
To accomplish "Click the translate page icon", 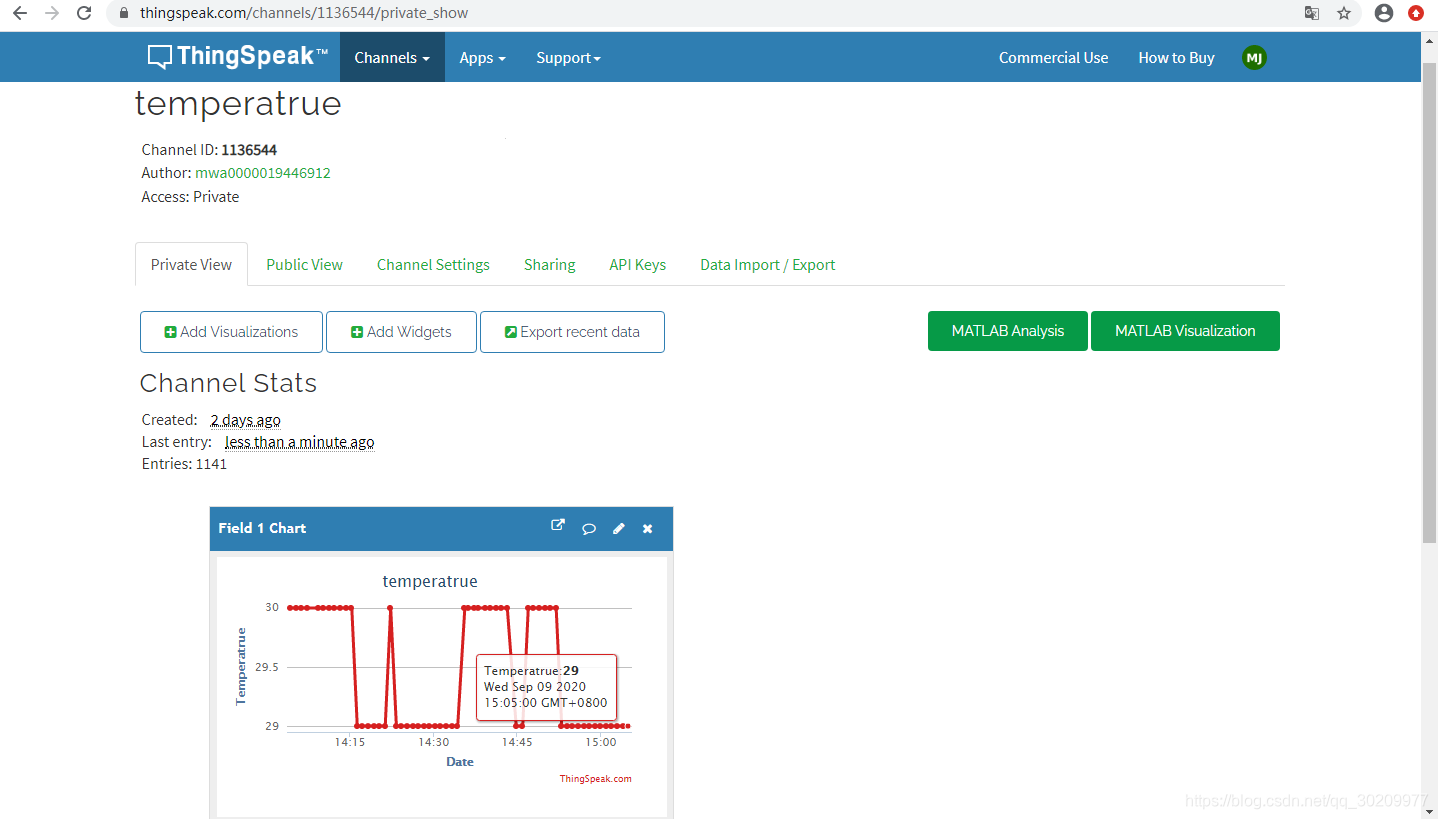I will 1311,13.
